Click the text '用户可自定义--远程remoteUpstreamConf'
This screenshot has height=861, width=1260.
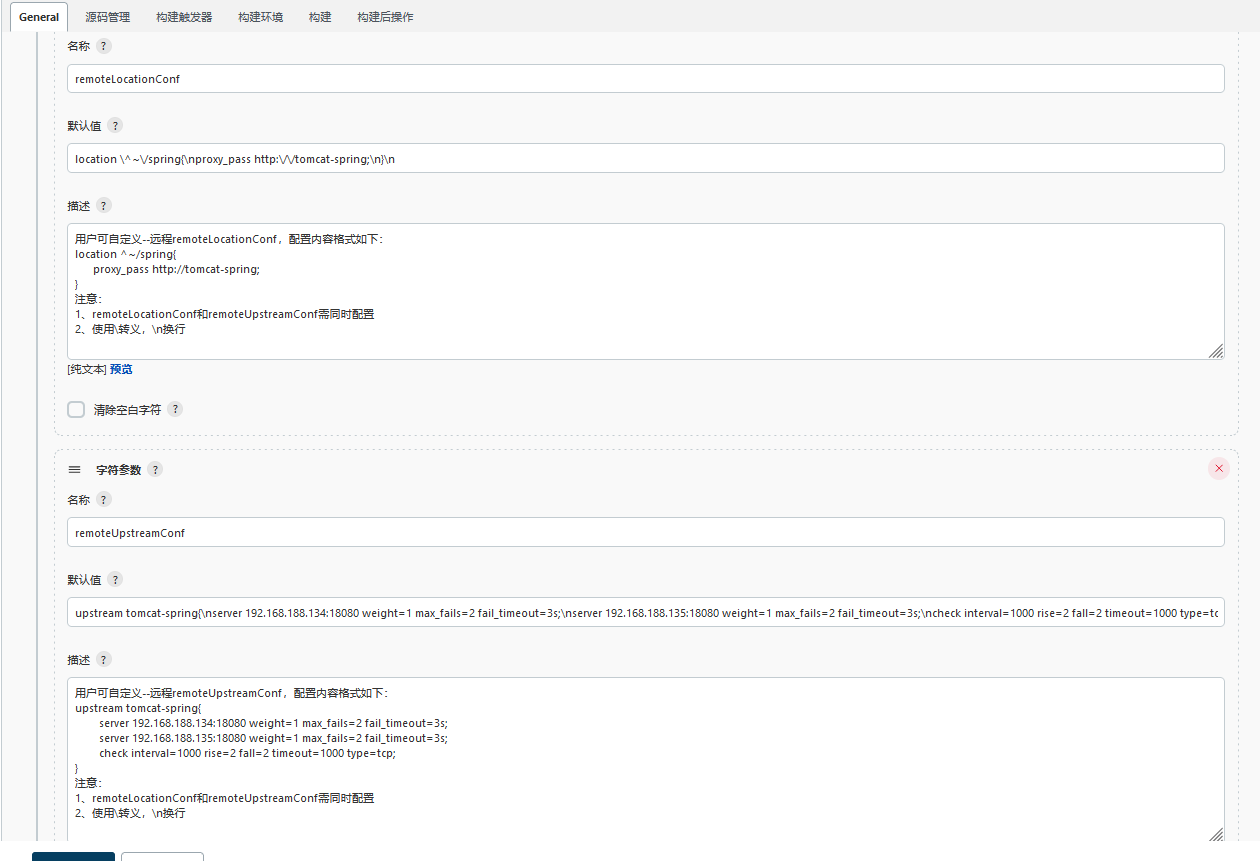pyautogui.click(x=178, y=693)
